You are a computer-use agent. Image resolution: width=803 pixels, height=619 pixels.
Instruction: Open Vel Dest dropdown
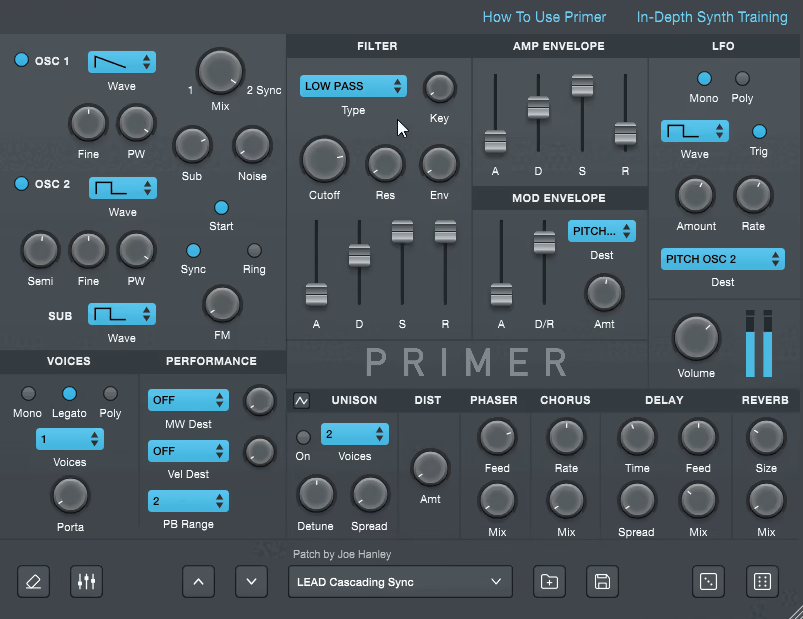tap(188, 451)
